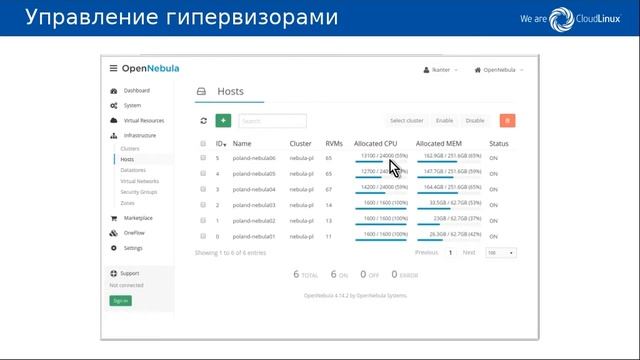Sort by the Name column header
The image size is (640, 360).
tap(242, 144)
